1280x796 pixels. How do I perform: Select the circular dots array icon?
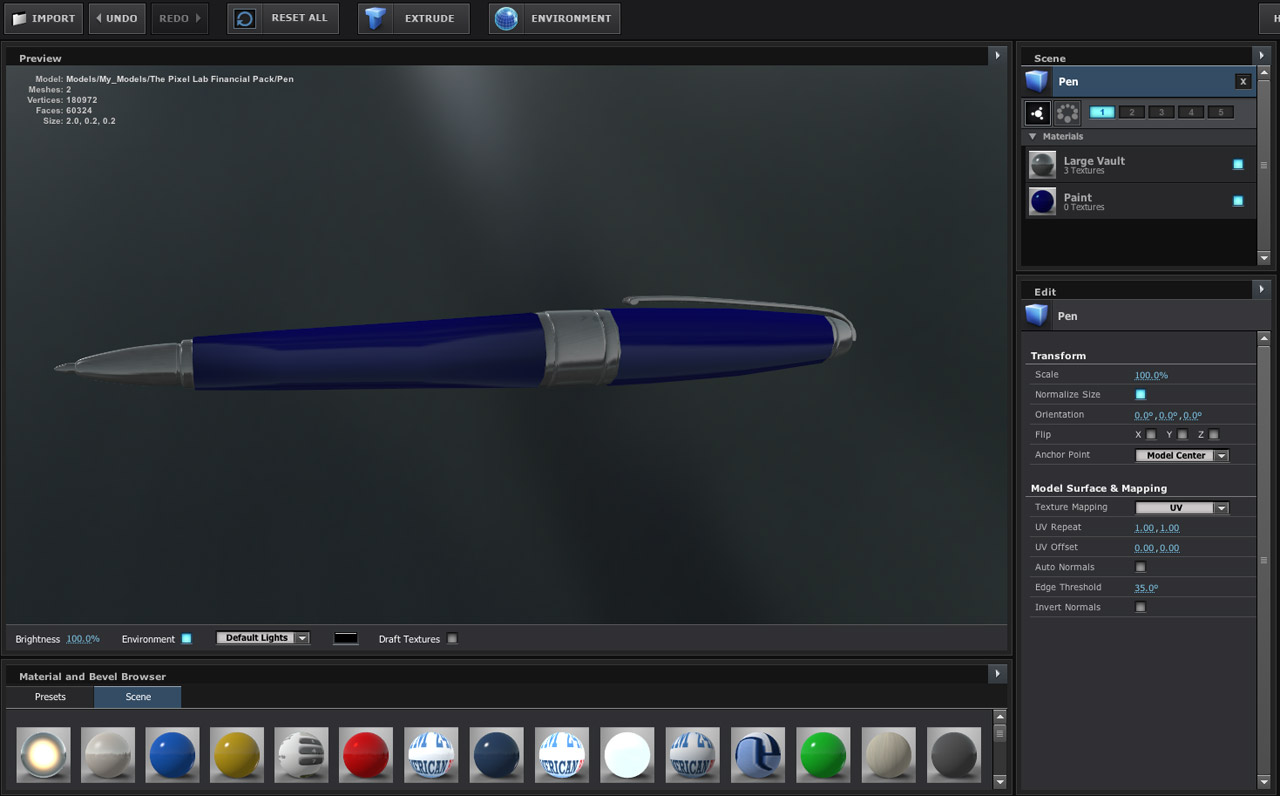point(1067,113)
